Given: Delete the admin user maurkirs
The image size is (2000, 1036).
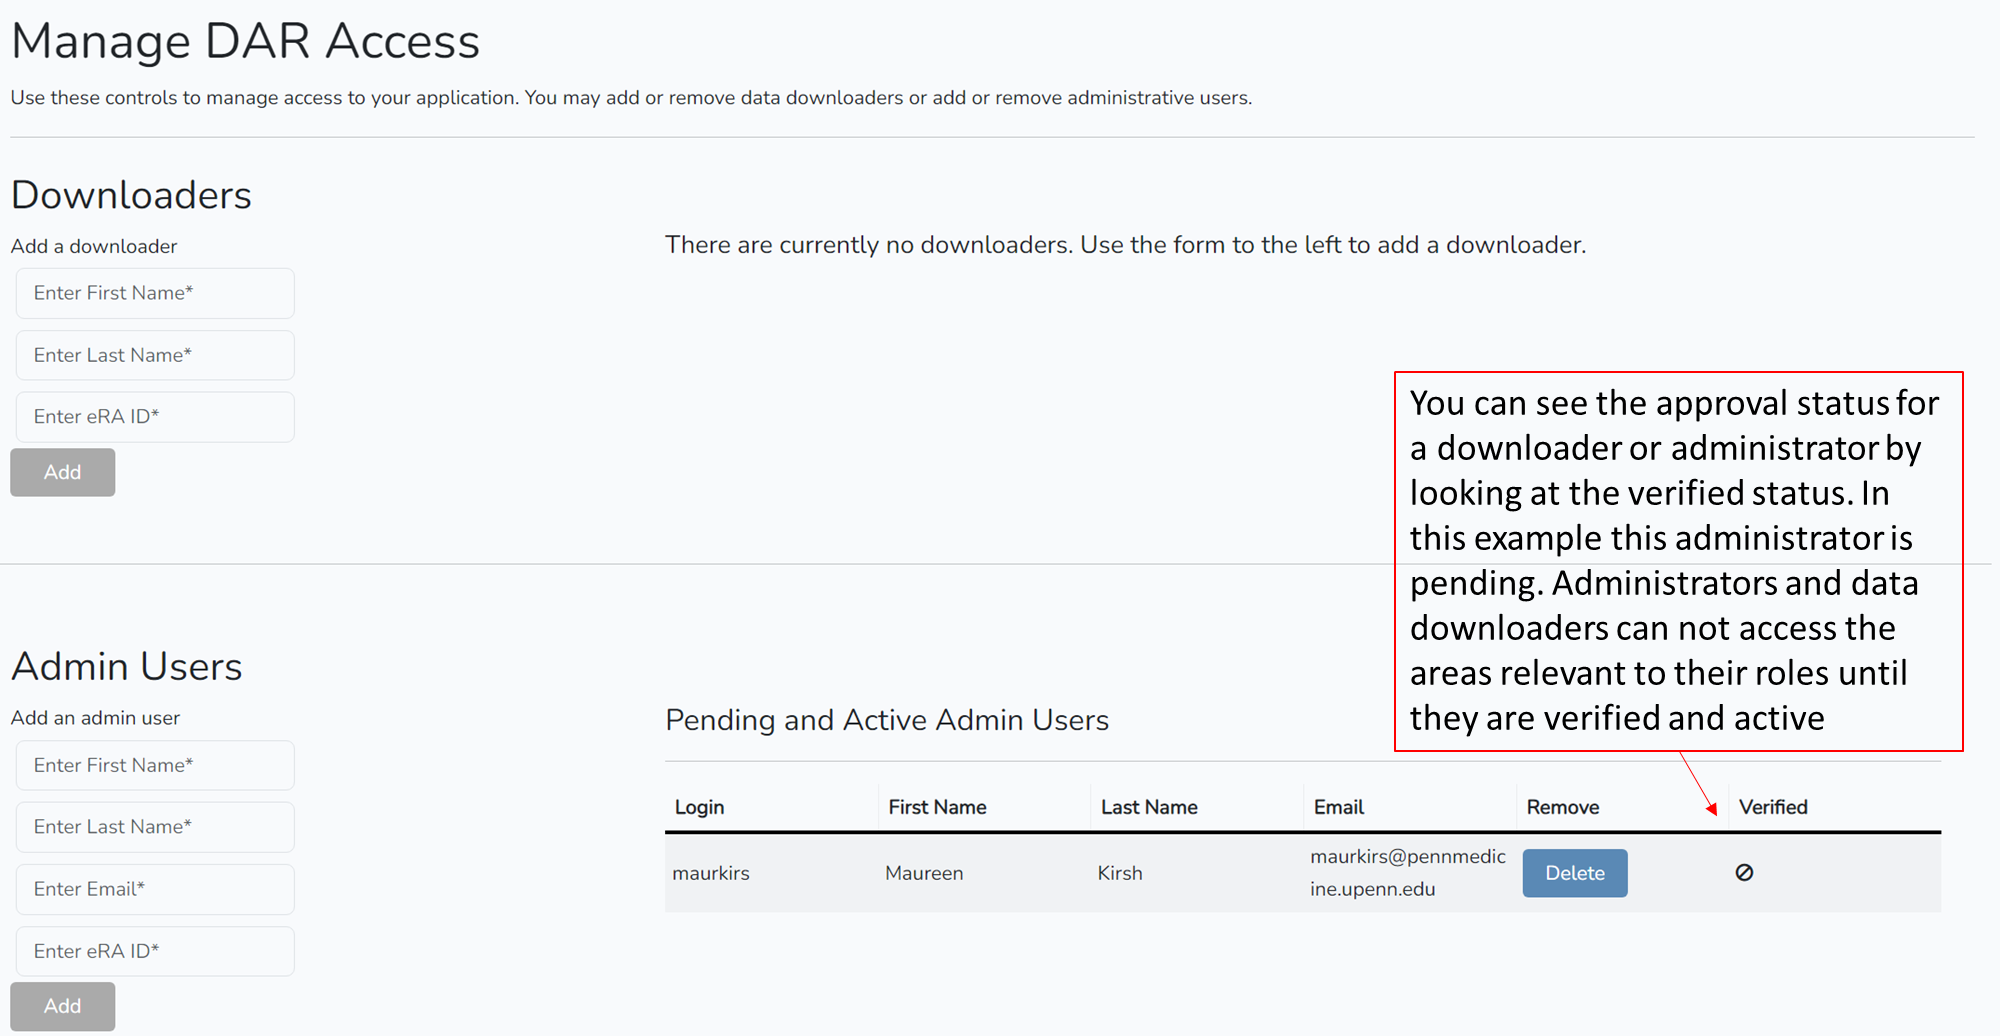Looking at the screenshot, I should coord(1574,873).
